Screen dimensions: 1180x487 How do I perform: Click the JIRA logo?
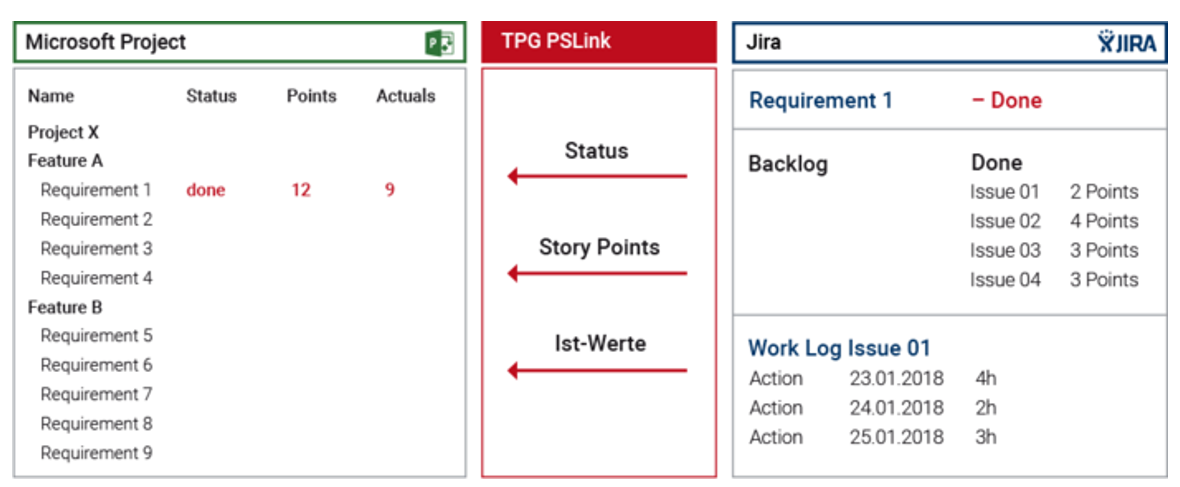pos(1126,43)
